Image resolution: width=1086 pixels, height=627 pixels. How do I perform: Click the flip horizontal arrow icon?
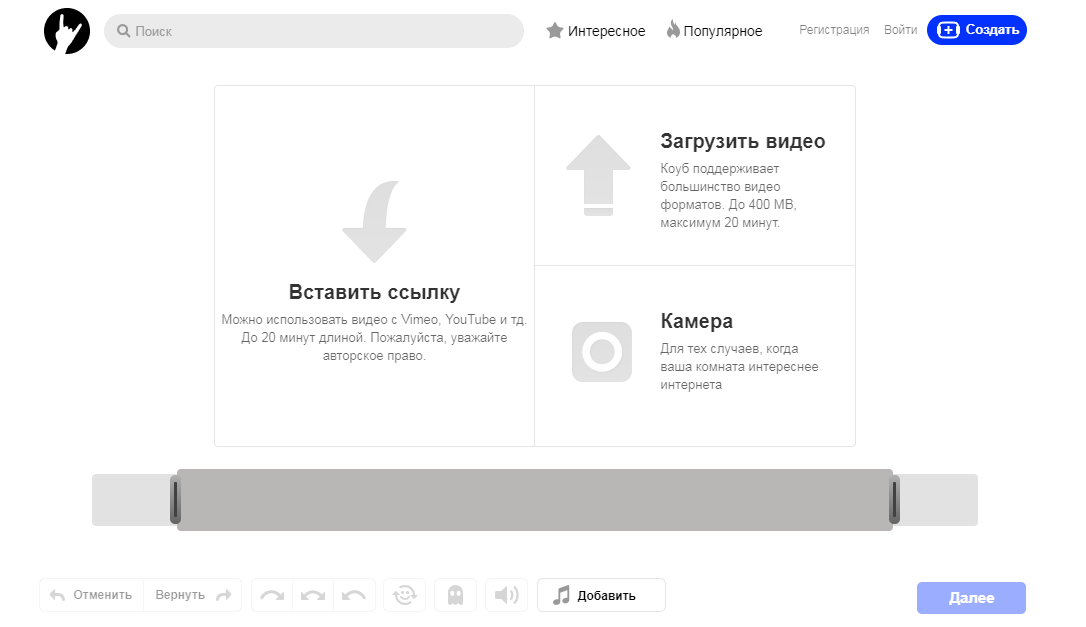tap(312, 595)
